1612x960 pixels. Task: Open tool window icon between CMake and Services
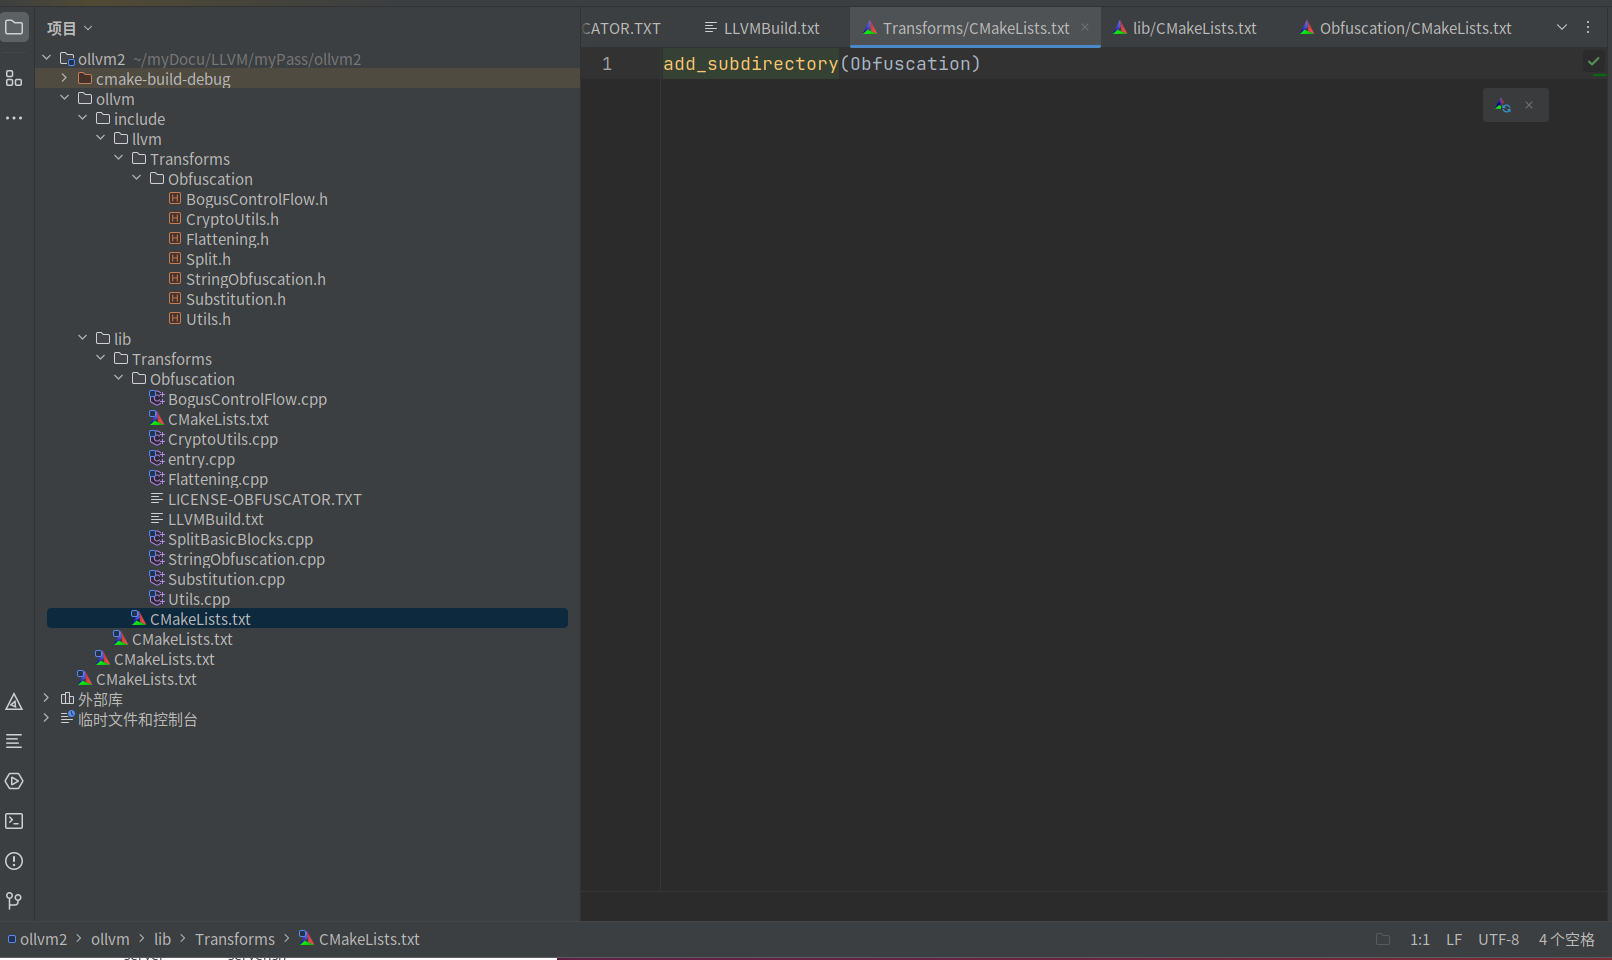(x=14, y=741)
